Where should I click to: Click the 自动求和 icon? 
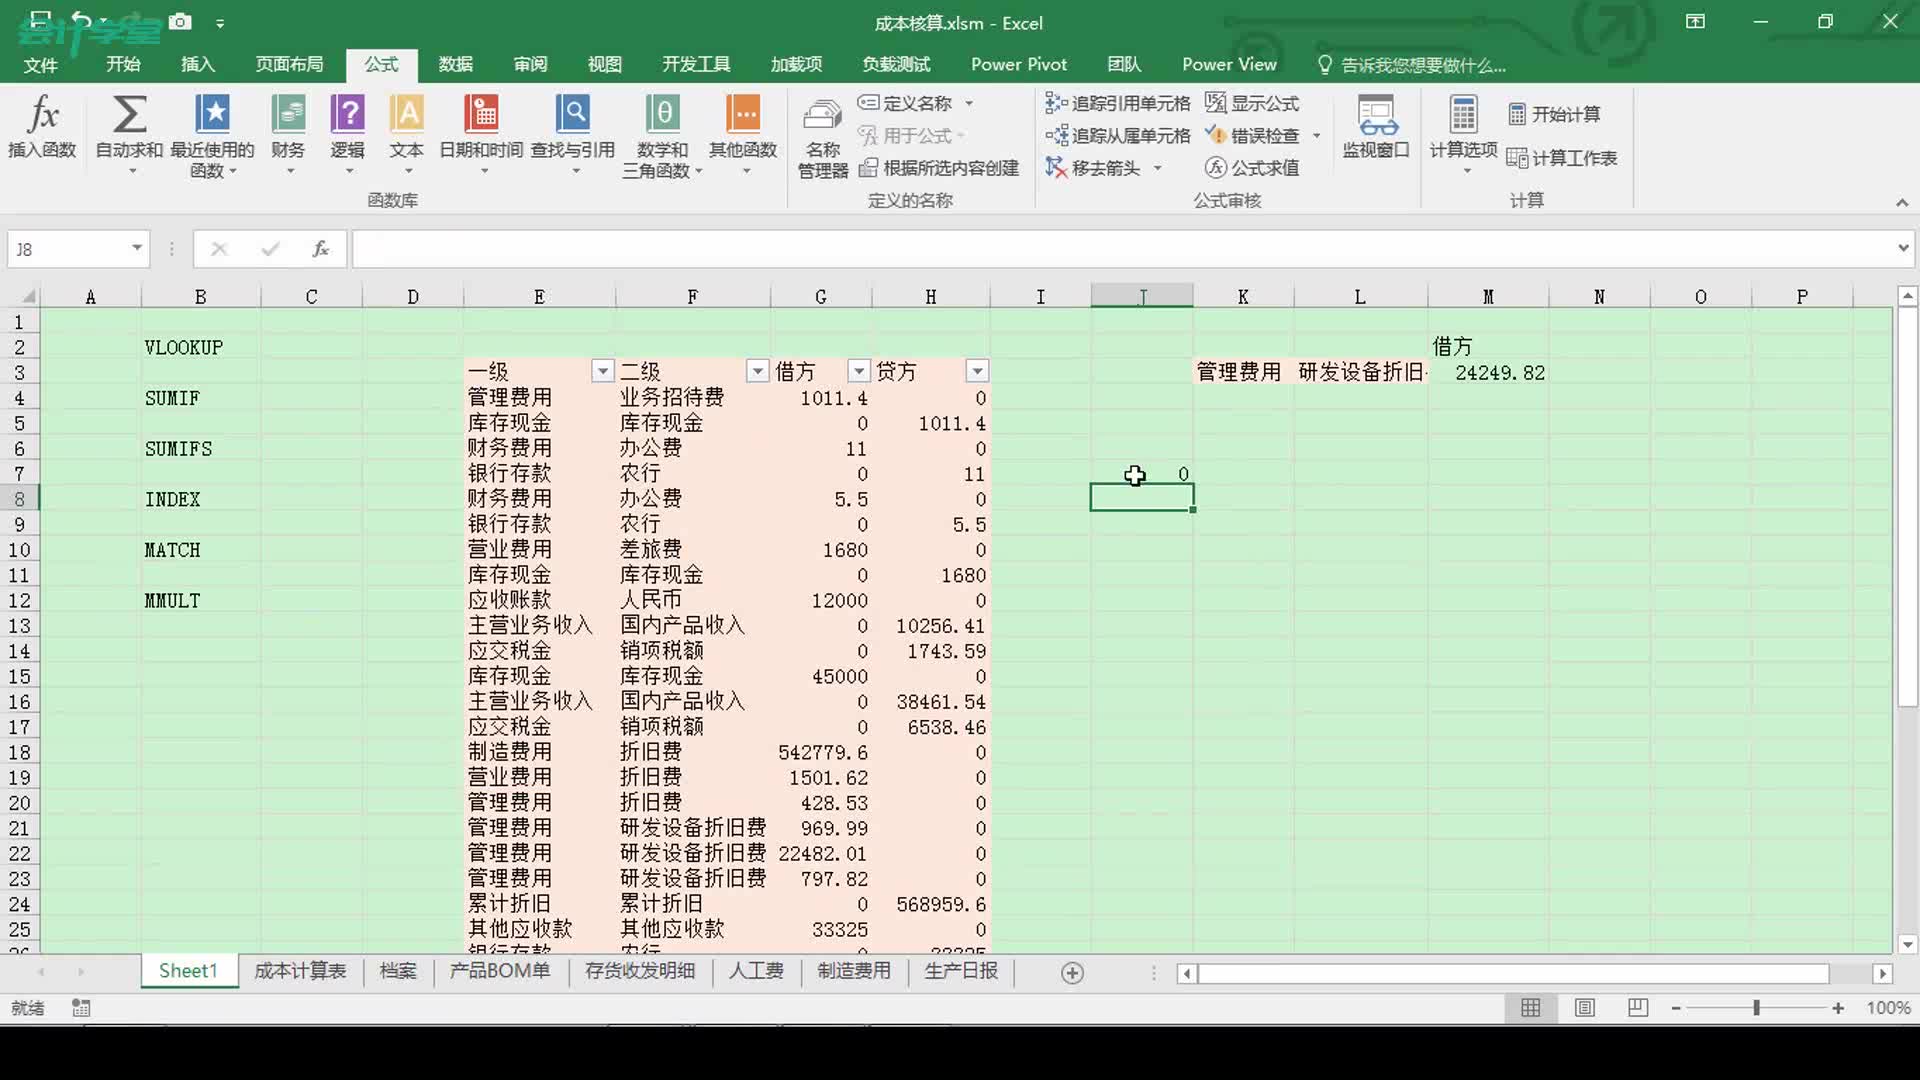pyautogui.click(x=128, y=115)
